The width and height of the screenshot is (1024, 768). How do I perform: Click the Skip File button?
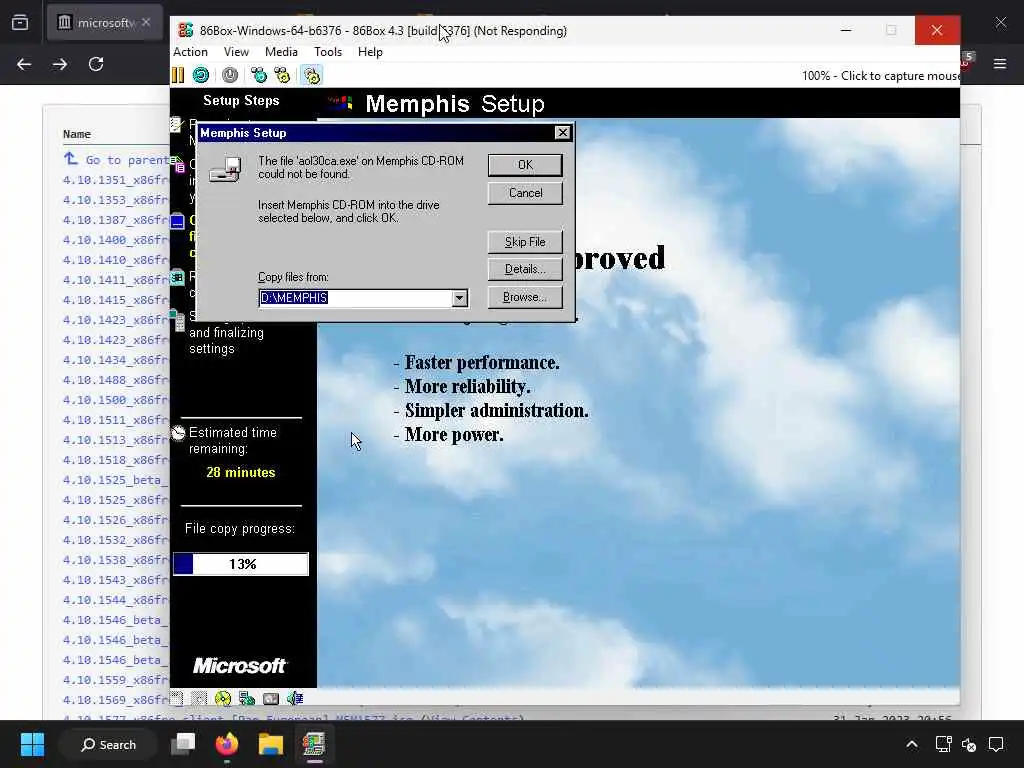click(525, 242)
